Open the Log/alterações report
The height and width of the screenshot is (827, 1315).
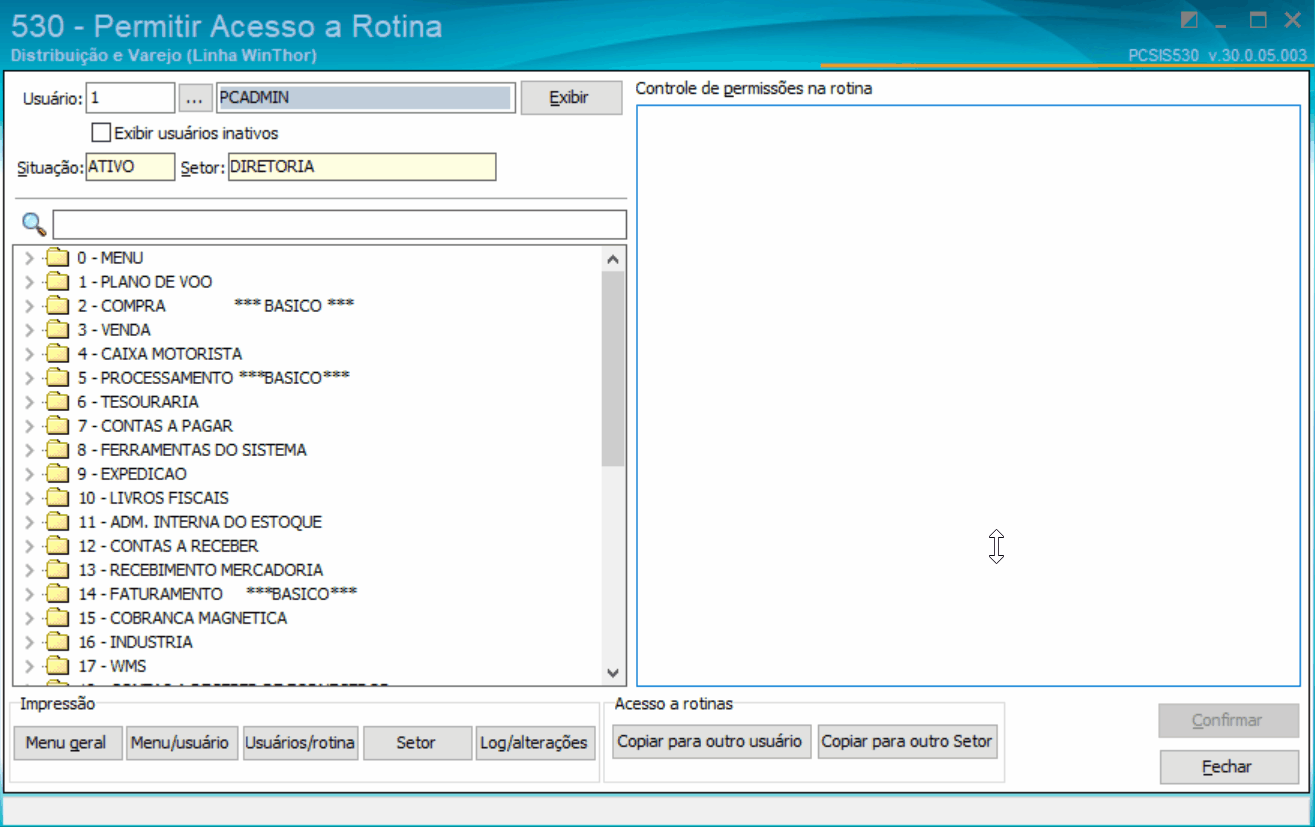coord(535,743)
